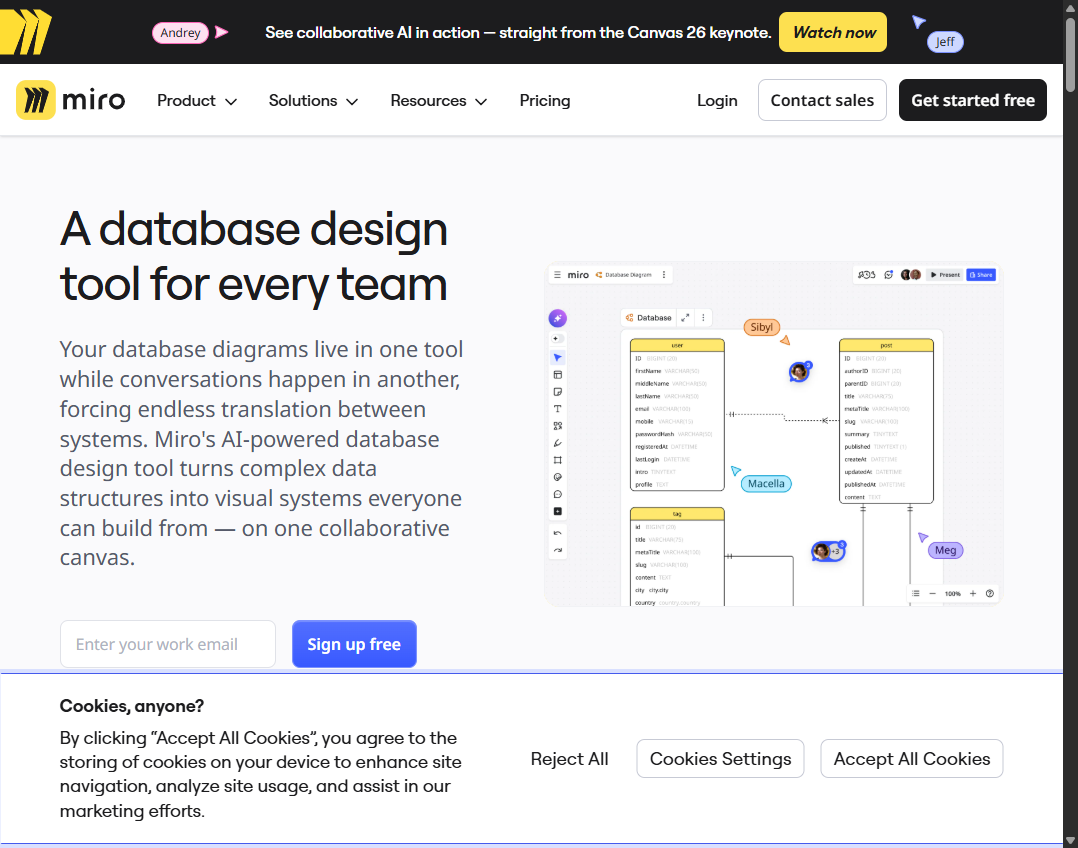Click the collaborator avatars in the board header

click(911, 274)
